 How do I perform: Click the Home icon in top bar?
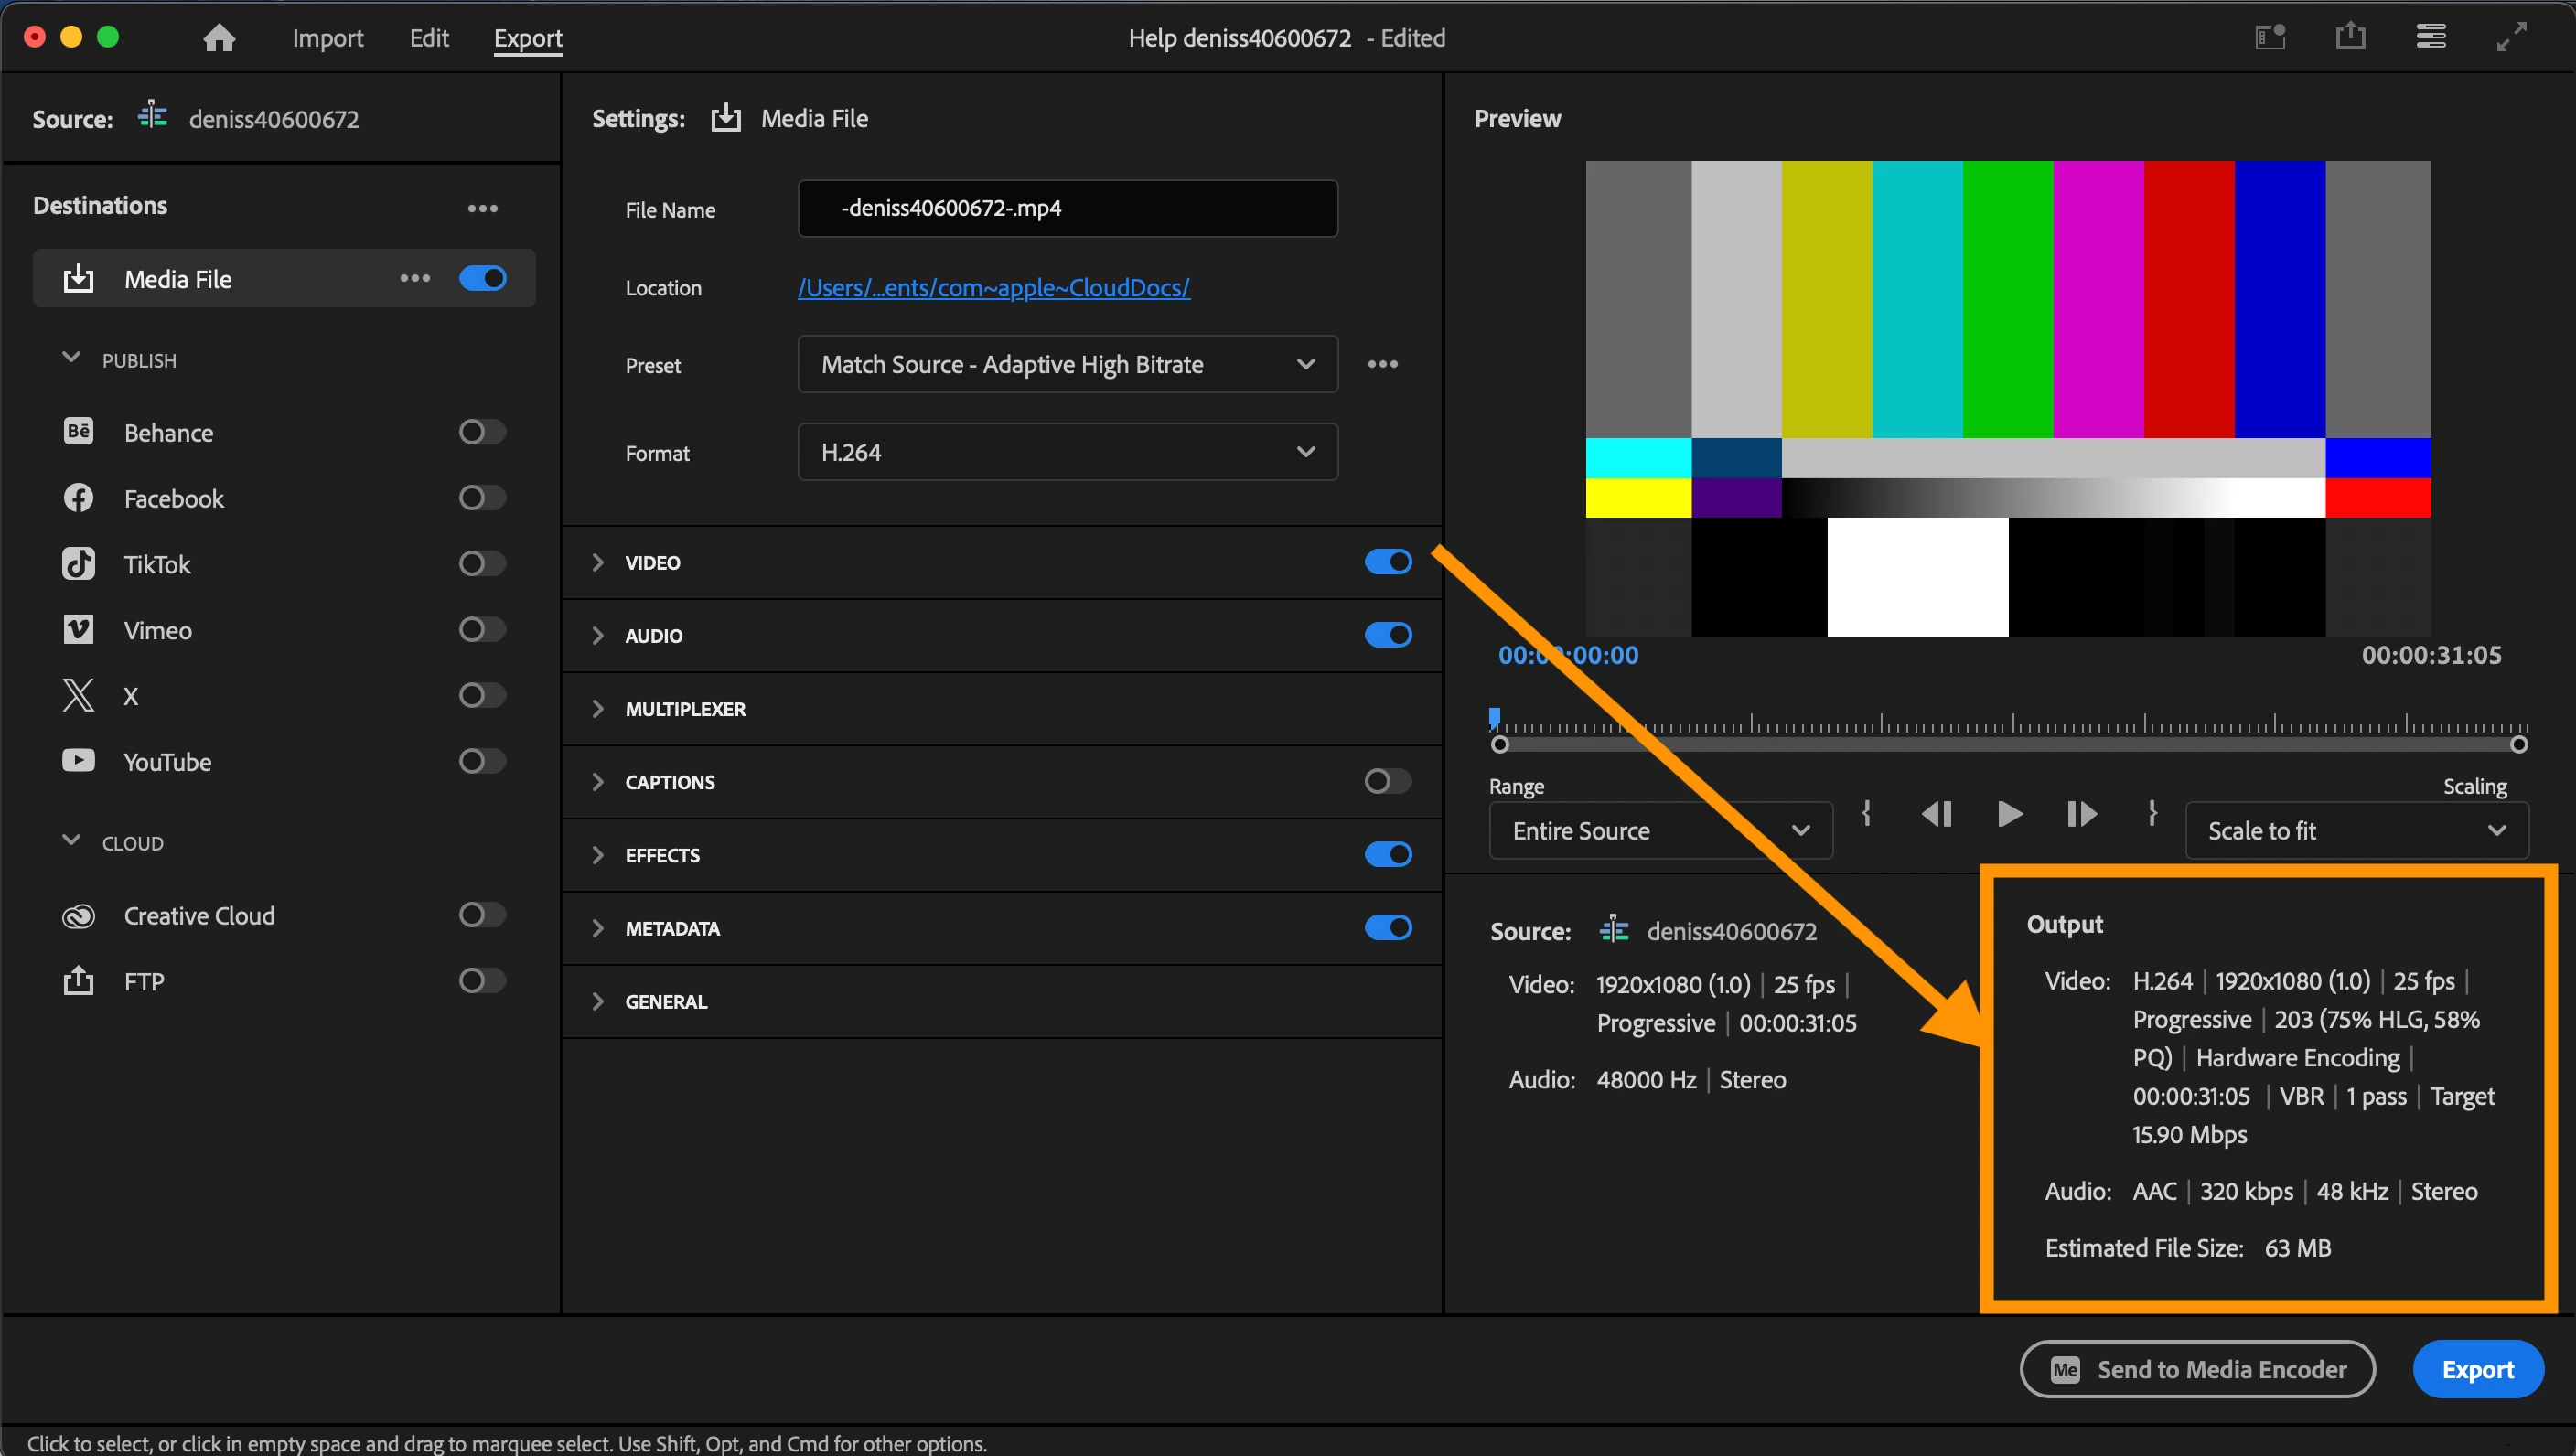click(219, 38)
